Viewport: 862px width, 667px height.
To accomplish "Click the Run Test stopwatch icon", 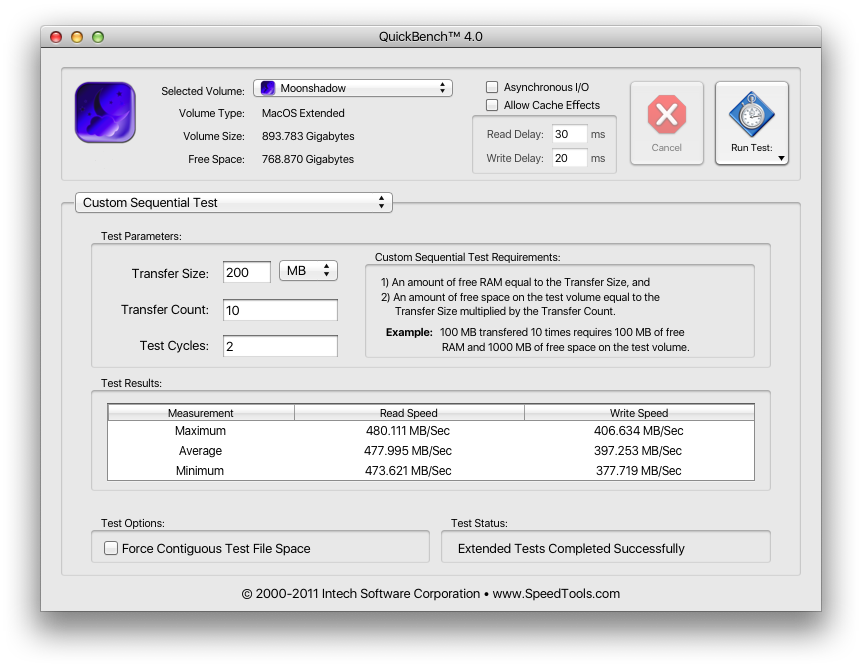I will (751, 115).
